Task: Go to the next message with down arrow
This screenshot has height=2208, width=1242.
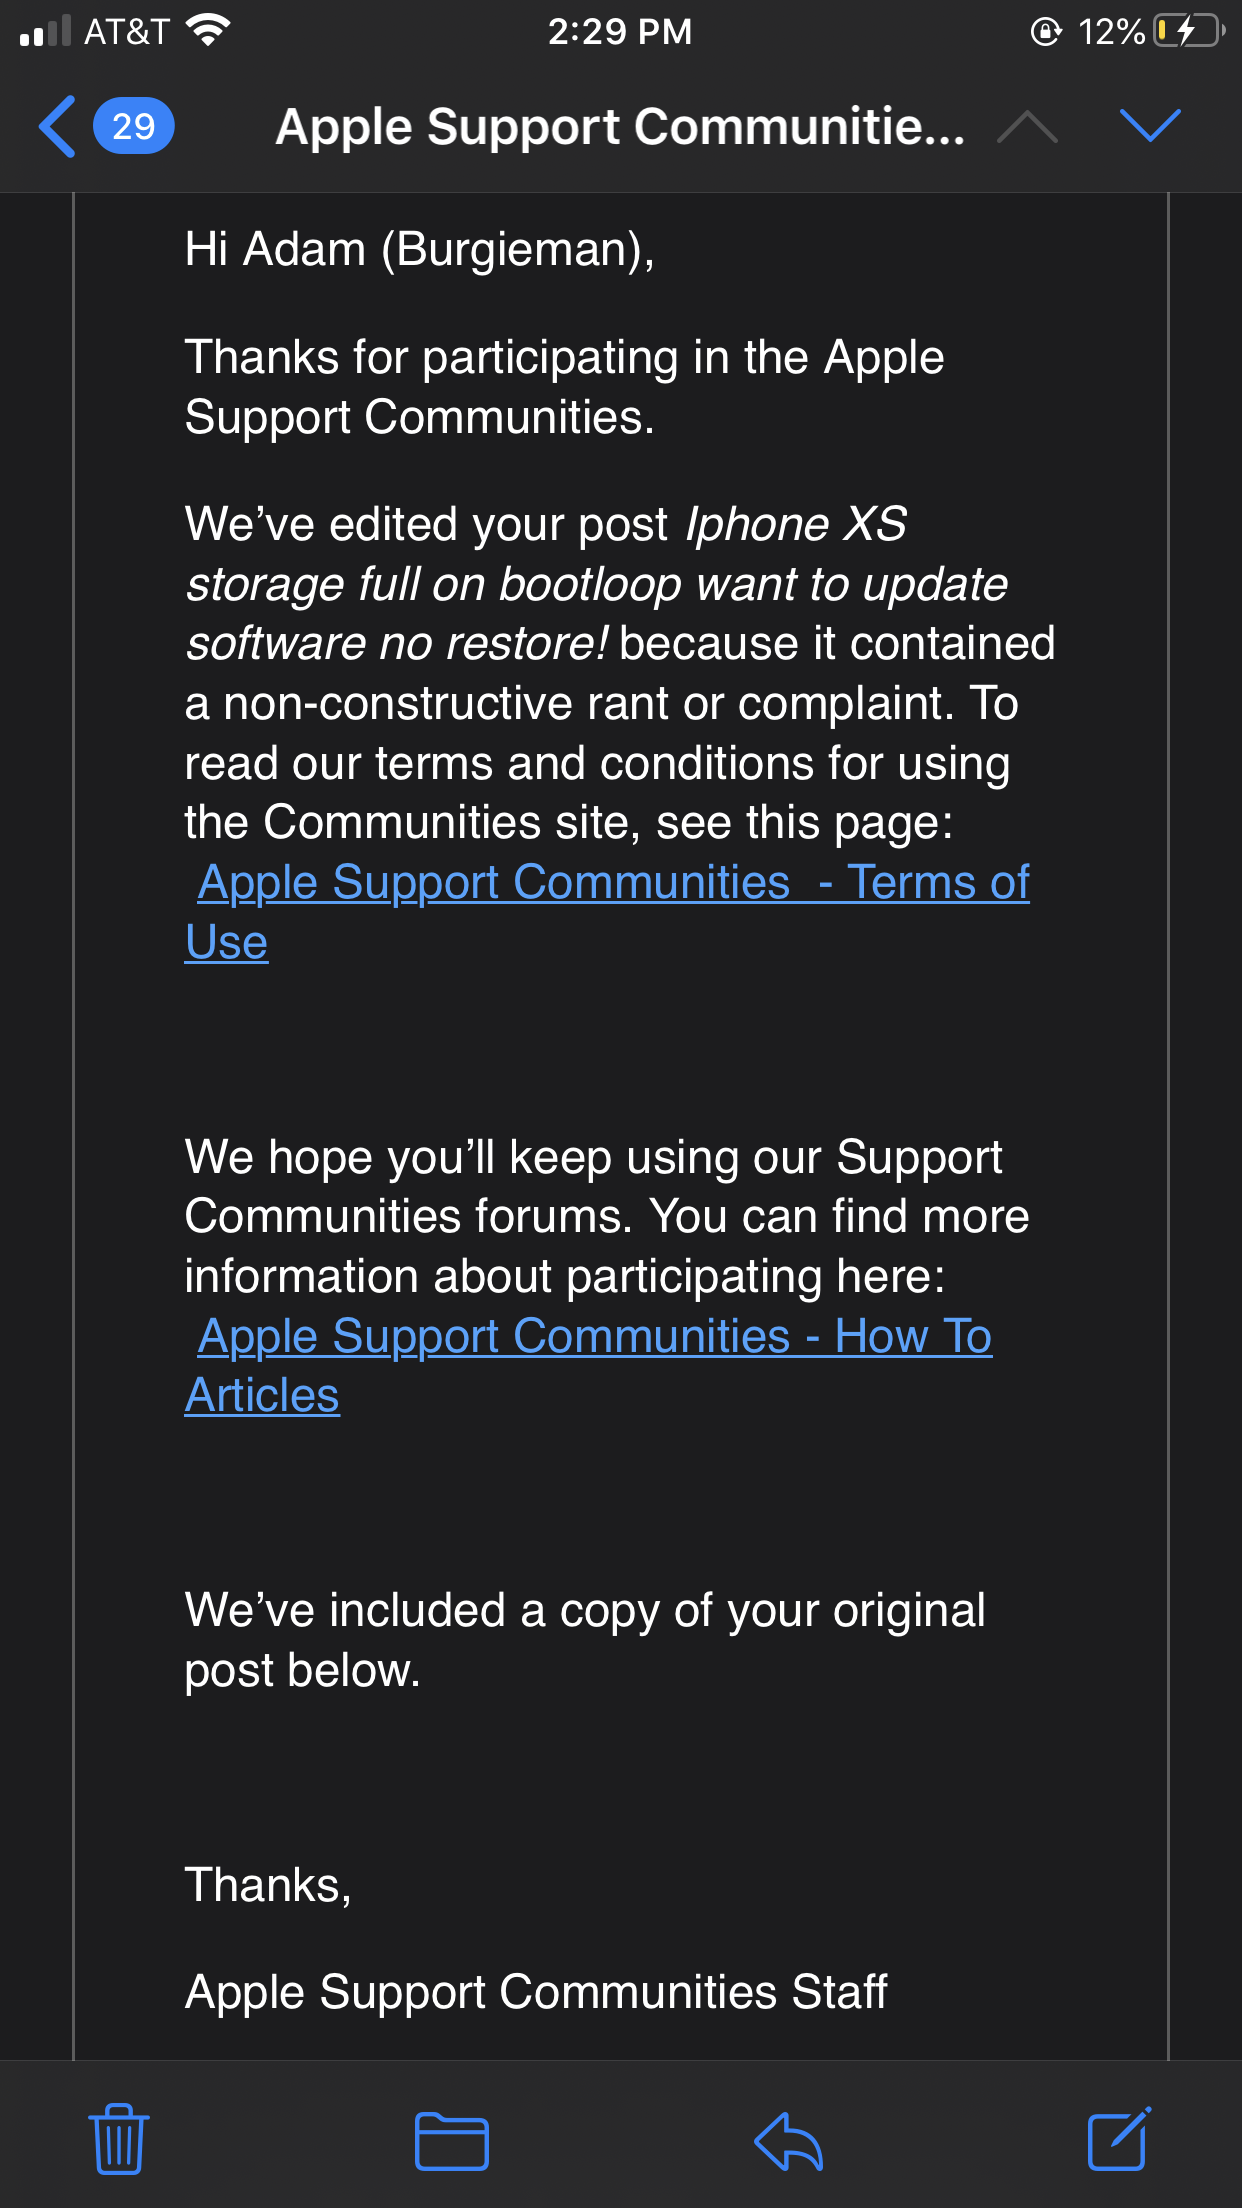Action: coord(1150,126)
